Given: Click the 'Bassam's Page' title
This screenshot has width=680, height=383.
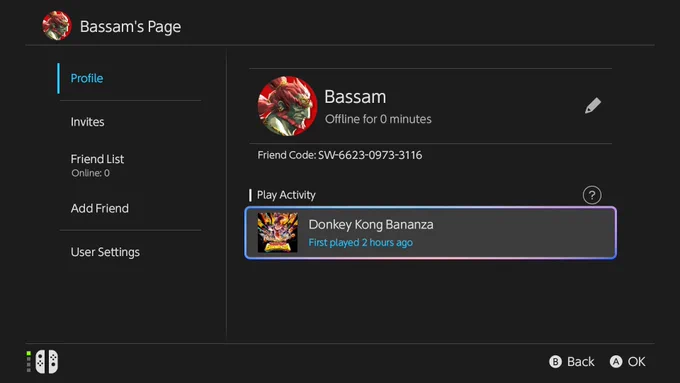Looking at the screenshot, I should click(130, 26).
